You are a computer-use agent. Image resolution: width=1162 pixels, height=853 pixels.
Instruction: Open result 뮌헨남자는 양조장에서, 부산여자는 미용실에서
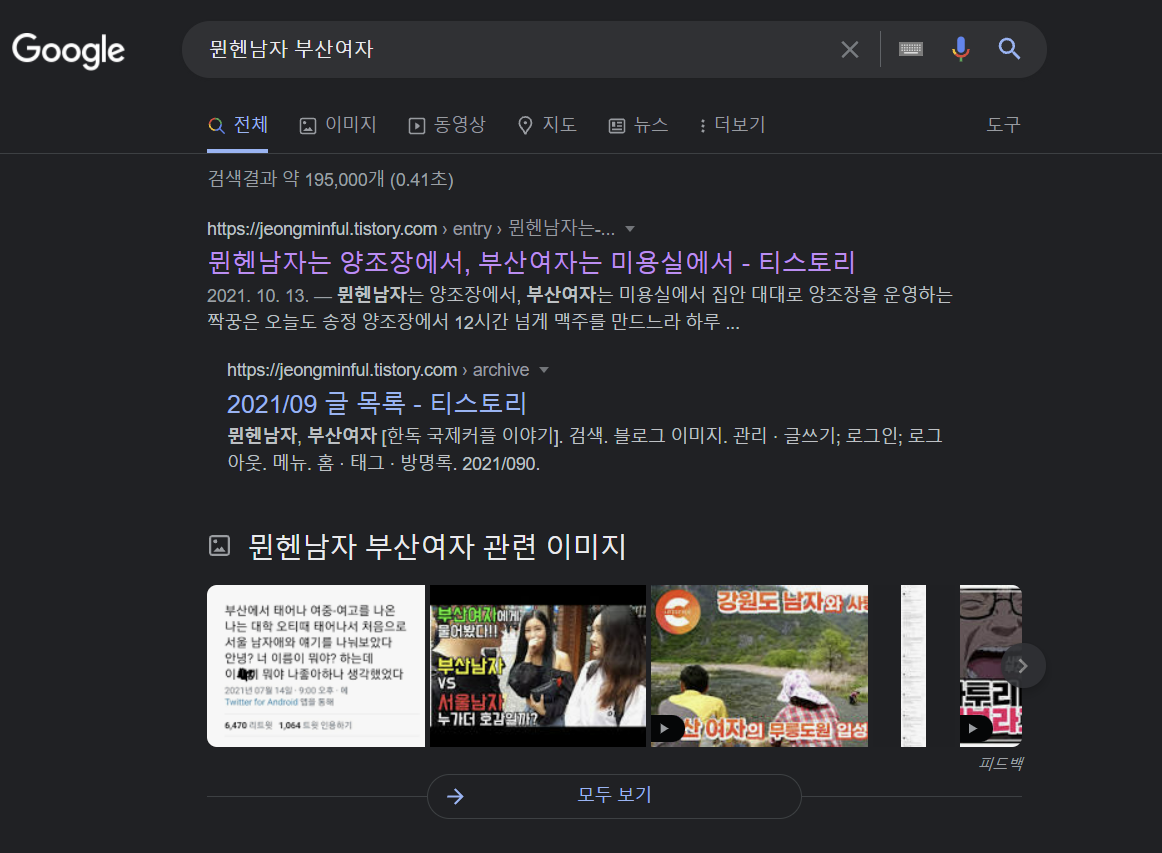pyautogui.click(x=531, y=262)
